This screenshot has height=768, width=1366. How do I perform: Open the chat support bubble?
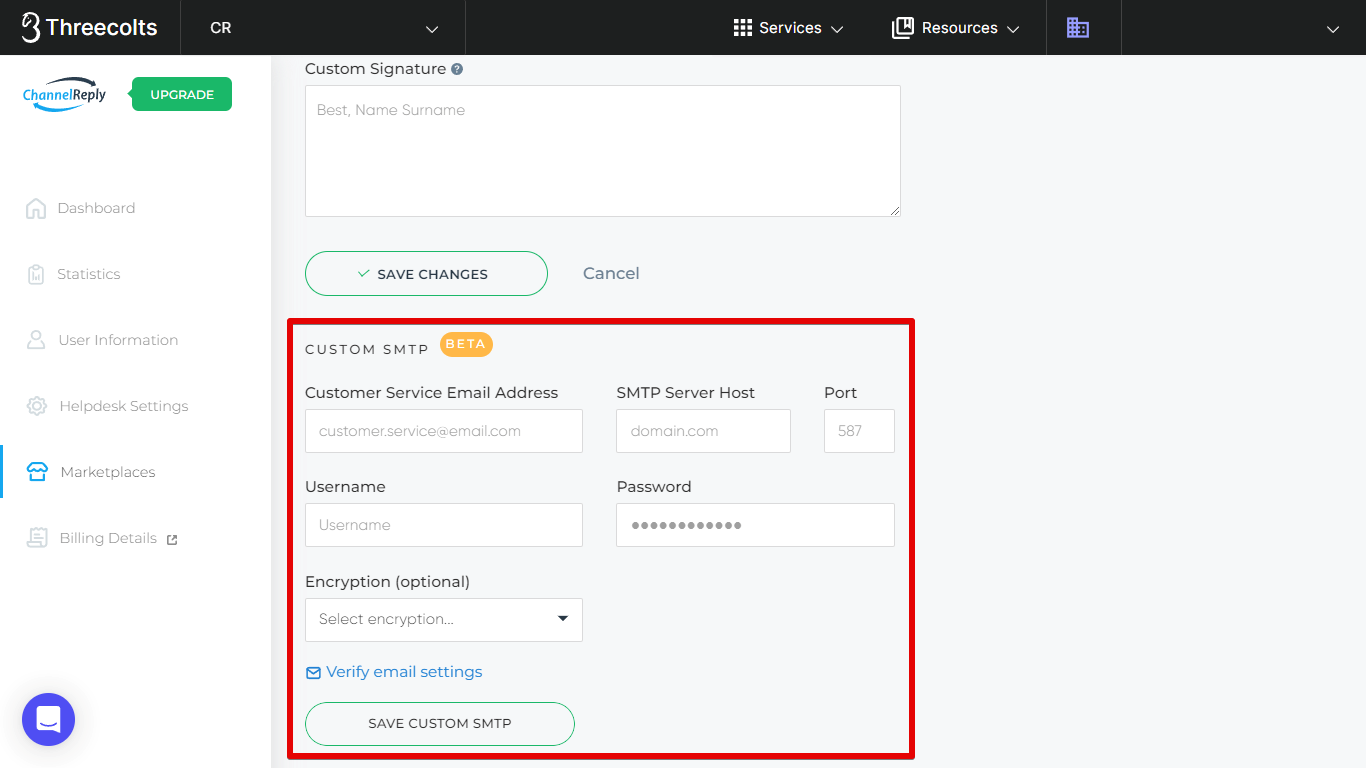click(x=49, y=719)
